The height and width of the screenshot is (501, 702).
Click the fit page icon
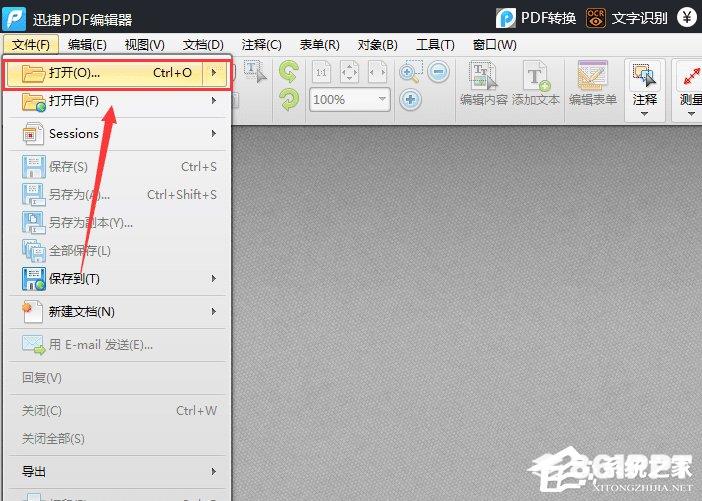coord(349,72)
